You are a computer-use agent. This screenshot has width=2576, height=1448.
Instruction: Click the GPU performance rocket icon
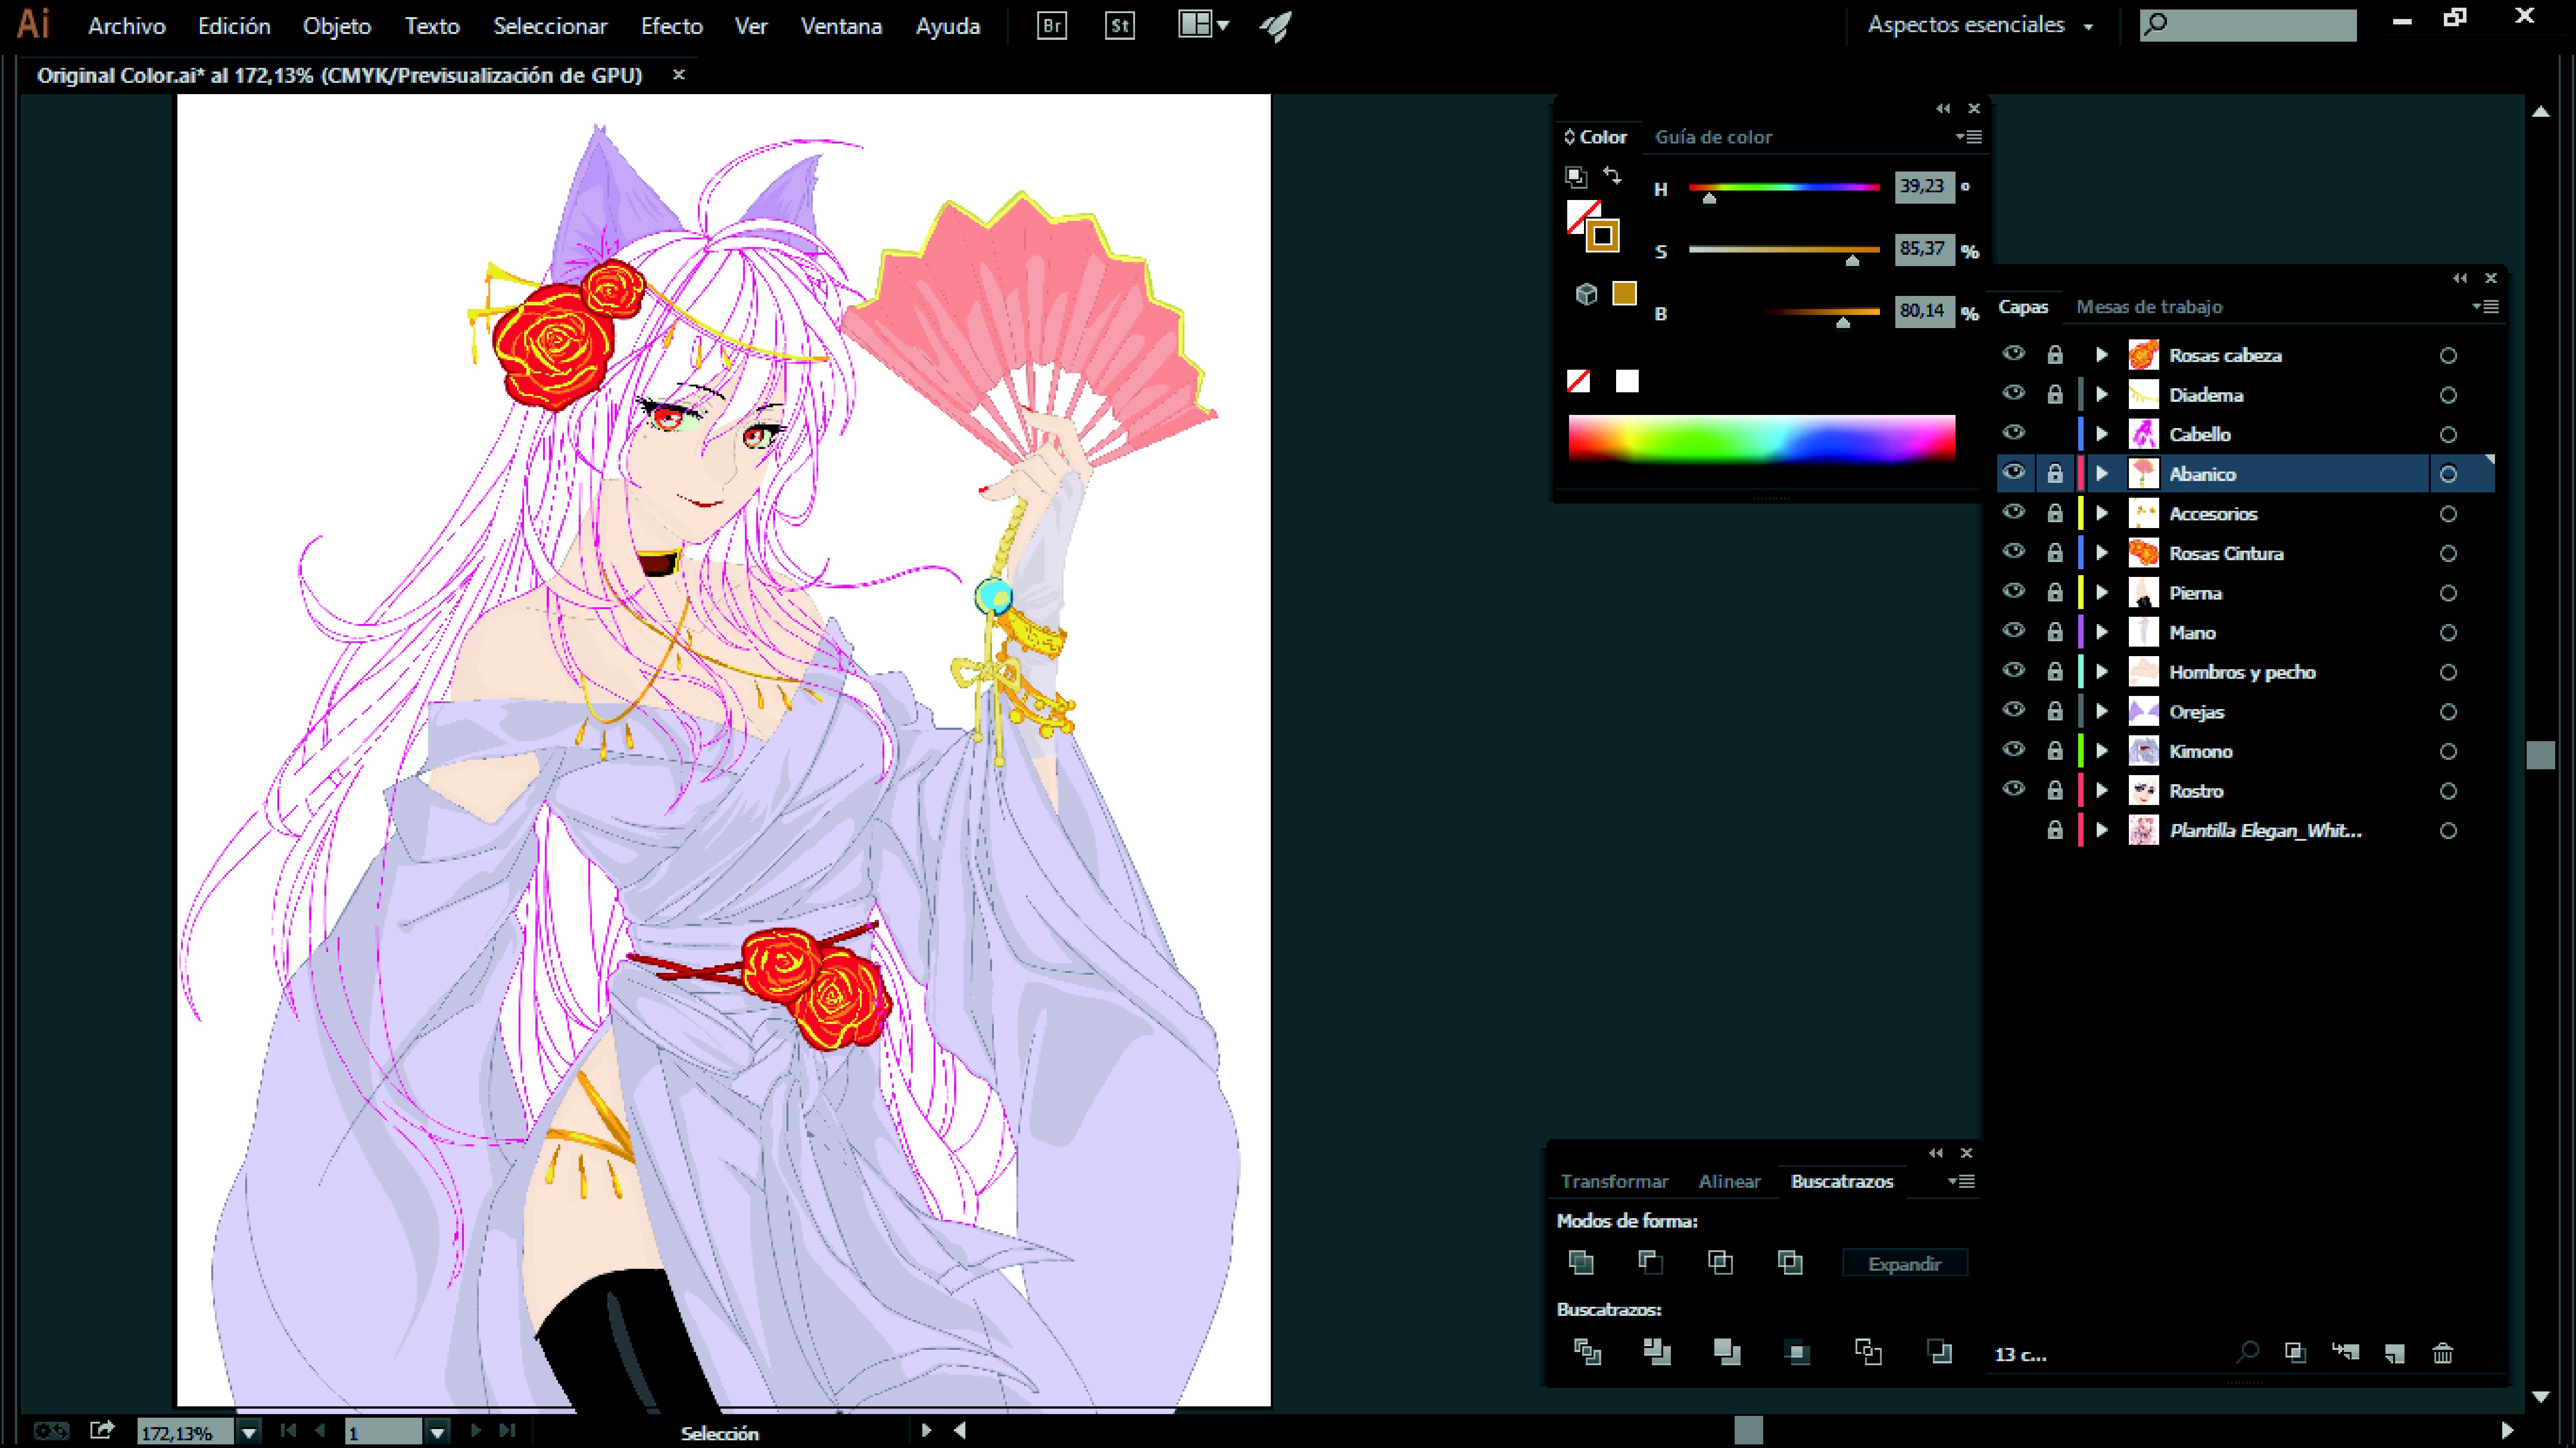click(1276, 26)
